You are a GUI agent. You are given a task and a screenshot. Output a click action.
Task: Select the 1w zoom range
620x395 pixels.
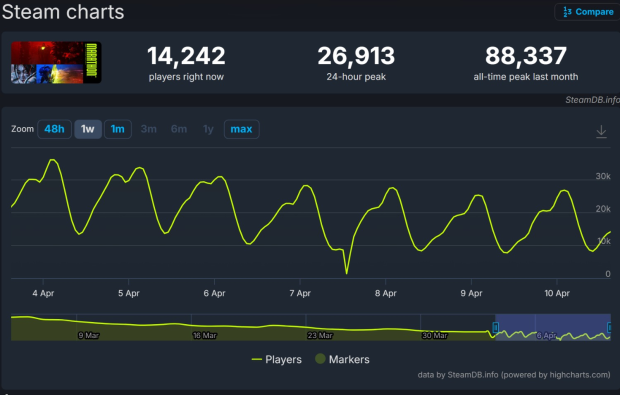click(88, 129)
